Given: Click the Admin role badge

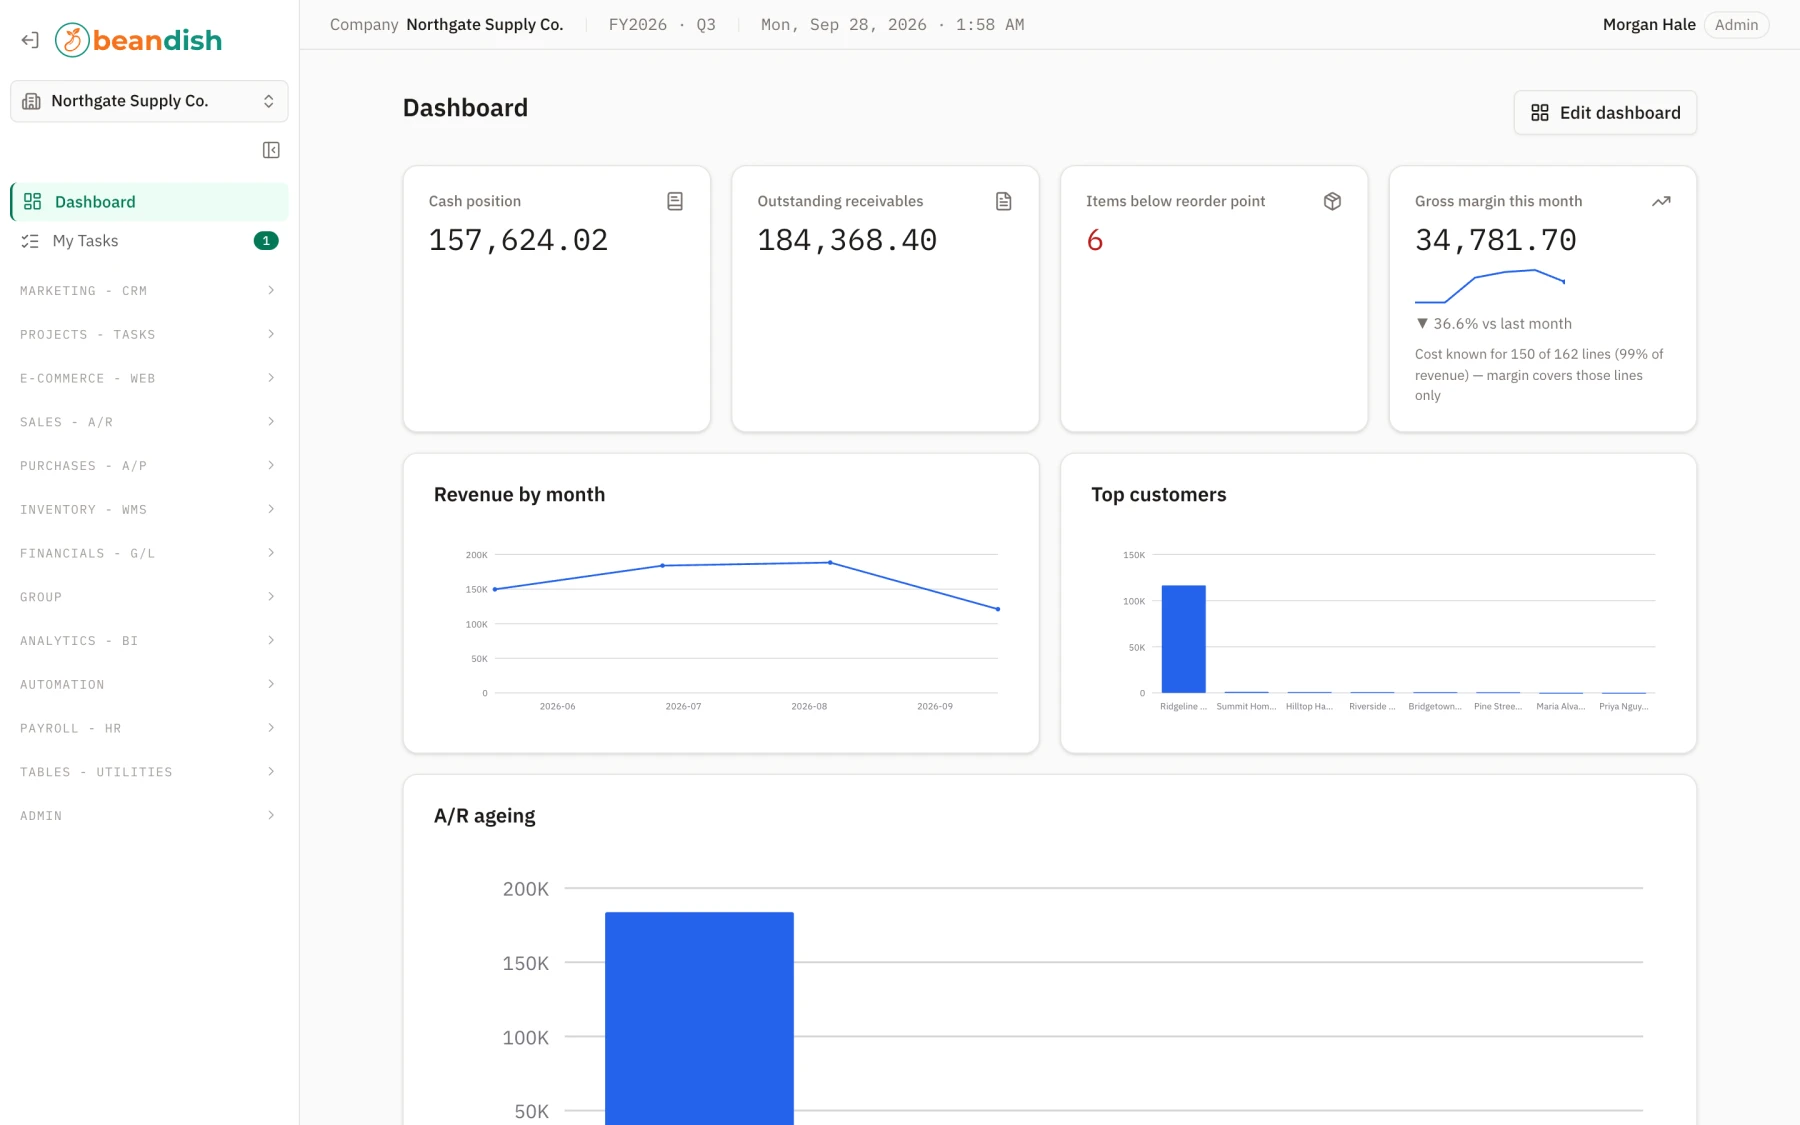Looking at the screenshot, I should (x=1736, y=25).
